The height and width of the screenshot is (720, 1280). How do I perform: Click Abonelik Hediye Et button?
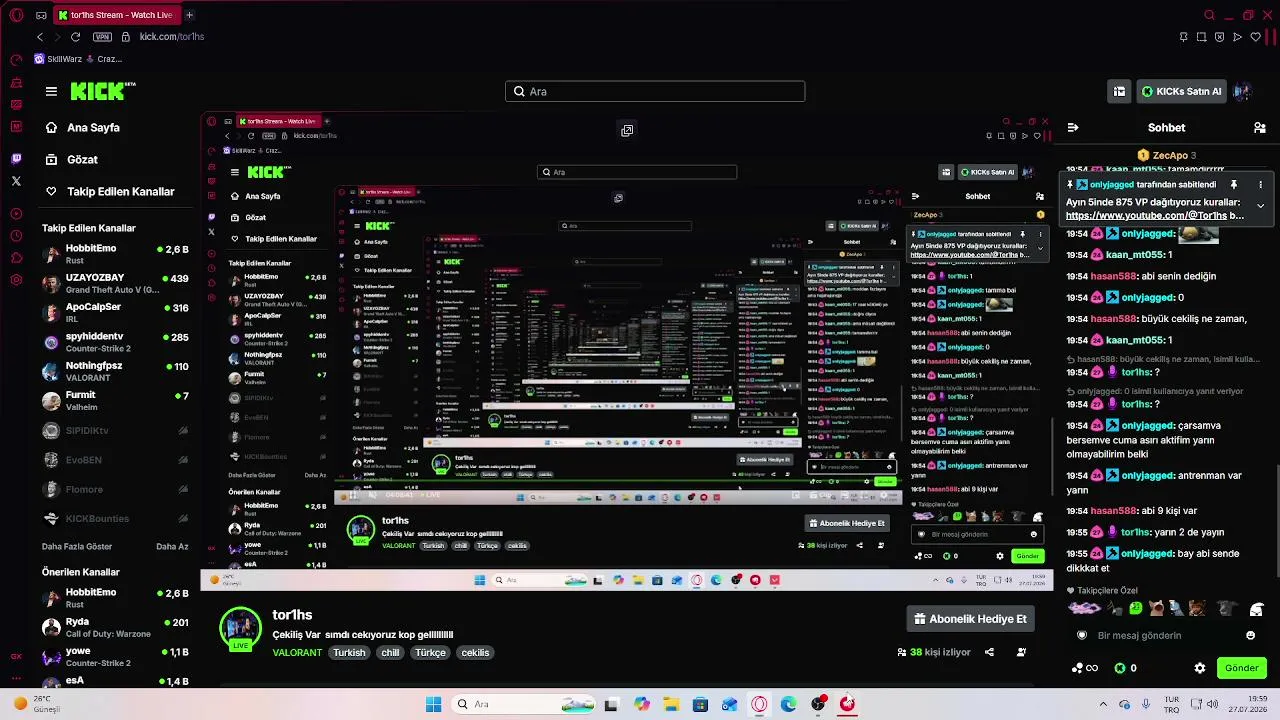[x=970, y=619]
